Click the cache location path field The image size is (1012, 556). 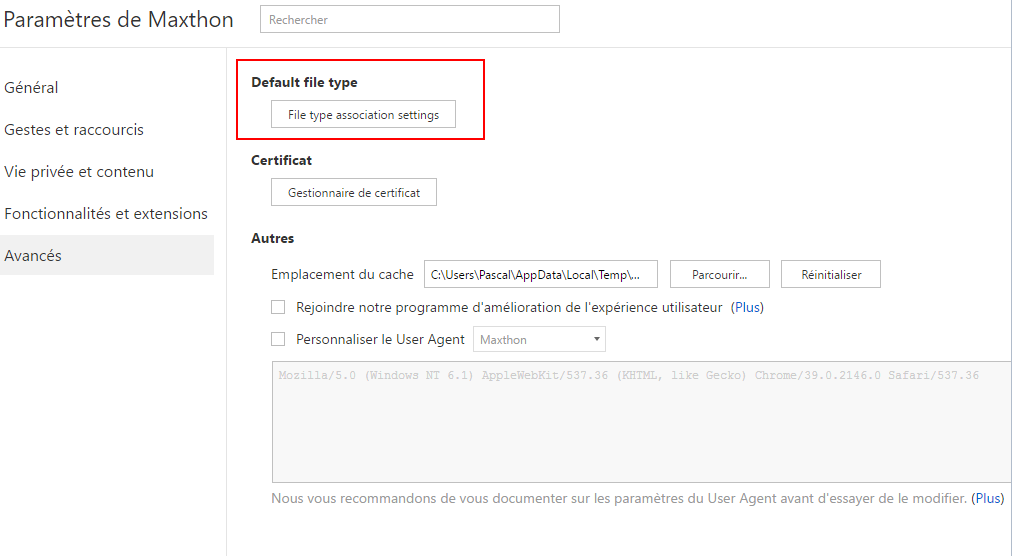click(x=541, y=274)
